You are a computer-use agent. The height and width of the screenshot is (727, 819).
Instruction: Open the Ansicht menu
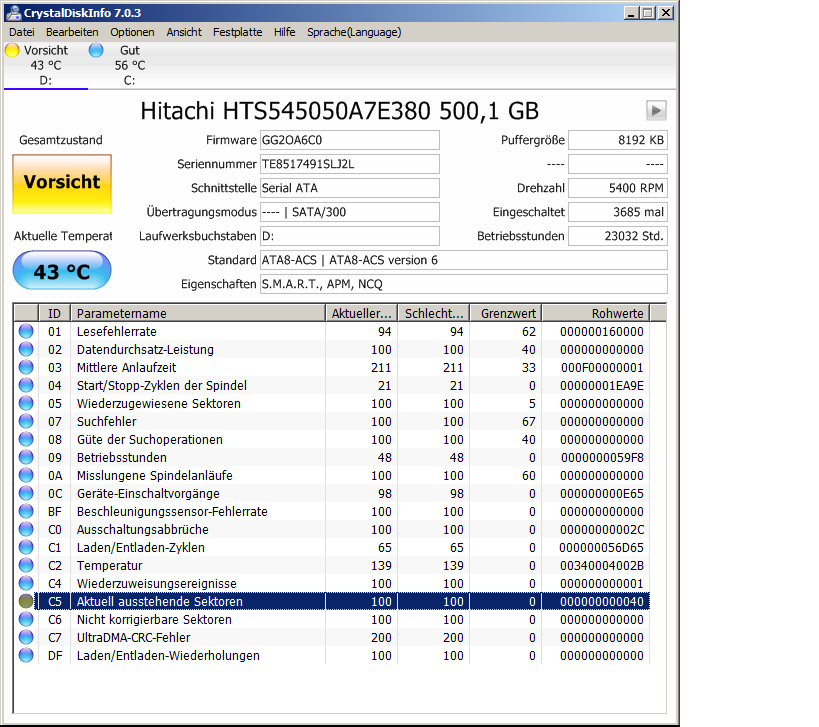click(184, 32)
